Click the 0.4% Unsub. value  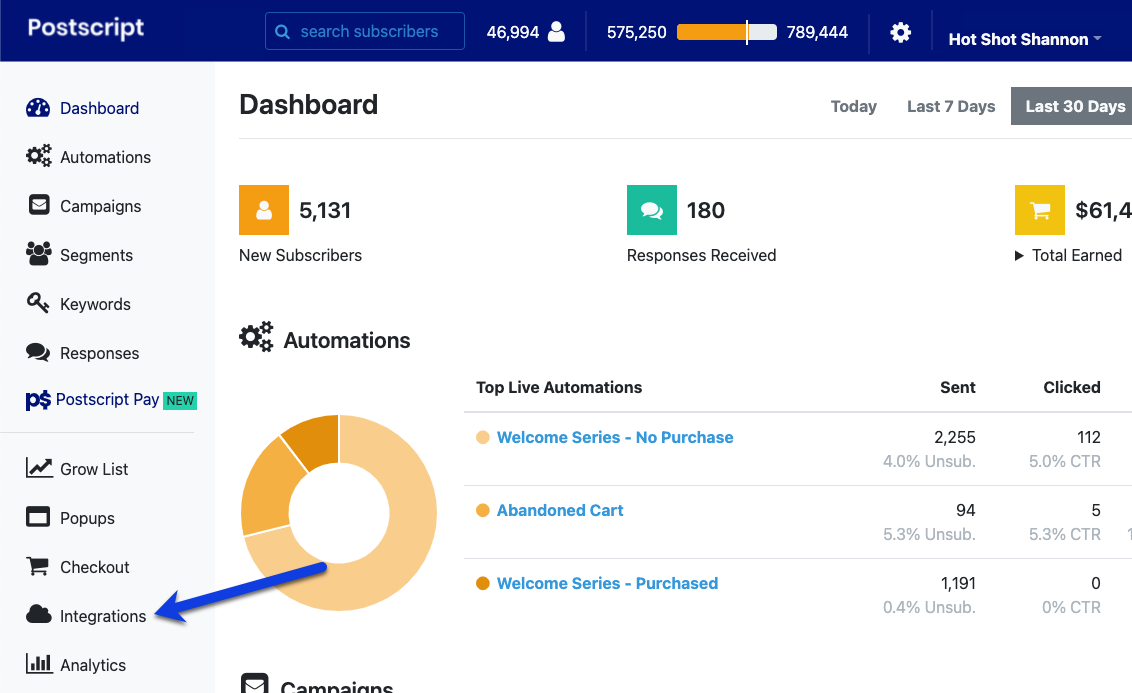click(x=929, y=608)
